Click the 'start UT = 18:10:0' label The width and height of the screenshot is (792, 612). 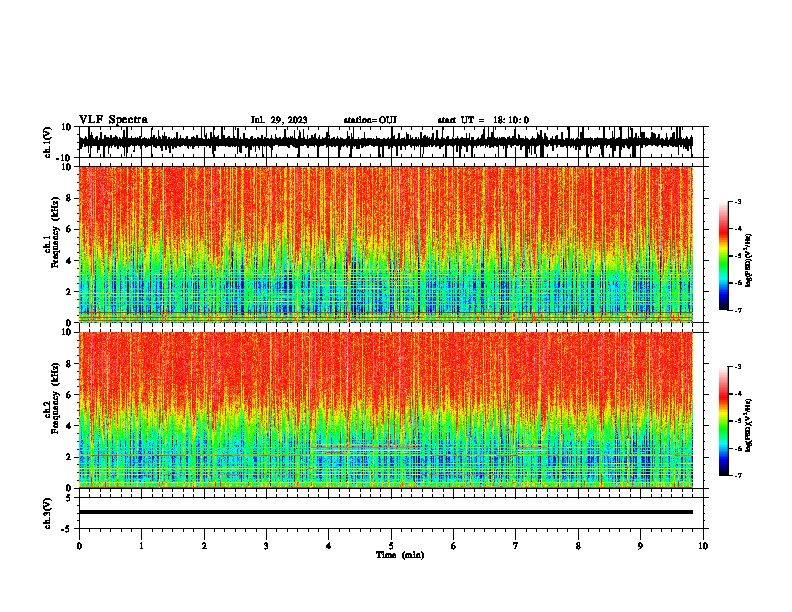tap(483, 120)
